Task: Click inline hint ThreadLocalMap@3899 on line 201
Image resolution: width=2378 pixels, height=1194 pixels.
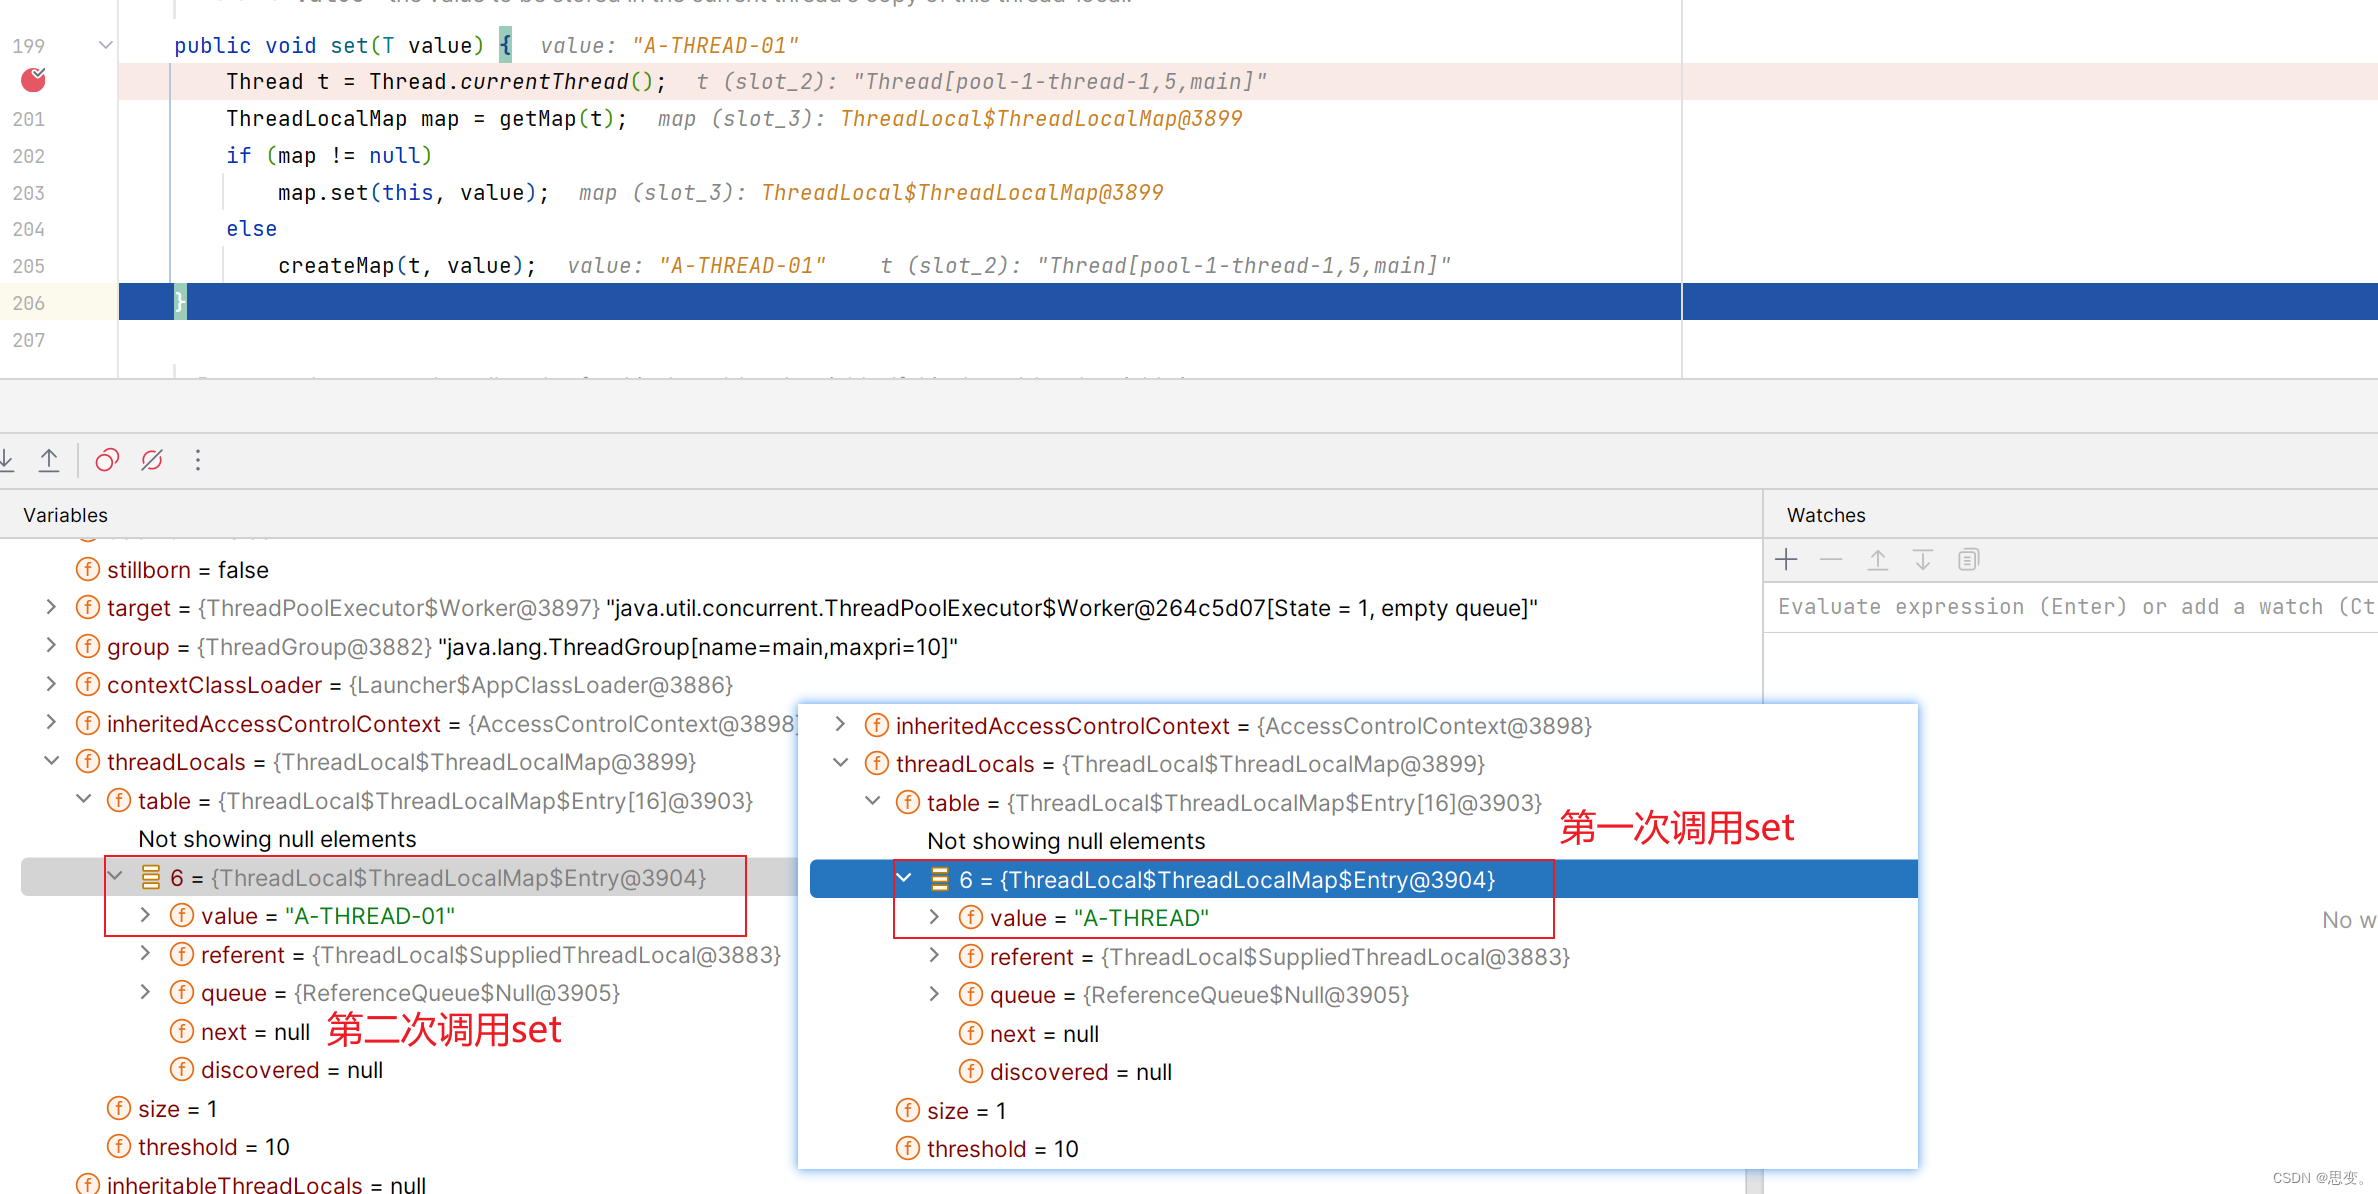Action: click(1041, 119)
